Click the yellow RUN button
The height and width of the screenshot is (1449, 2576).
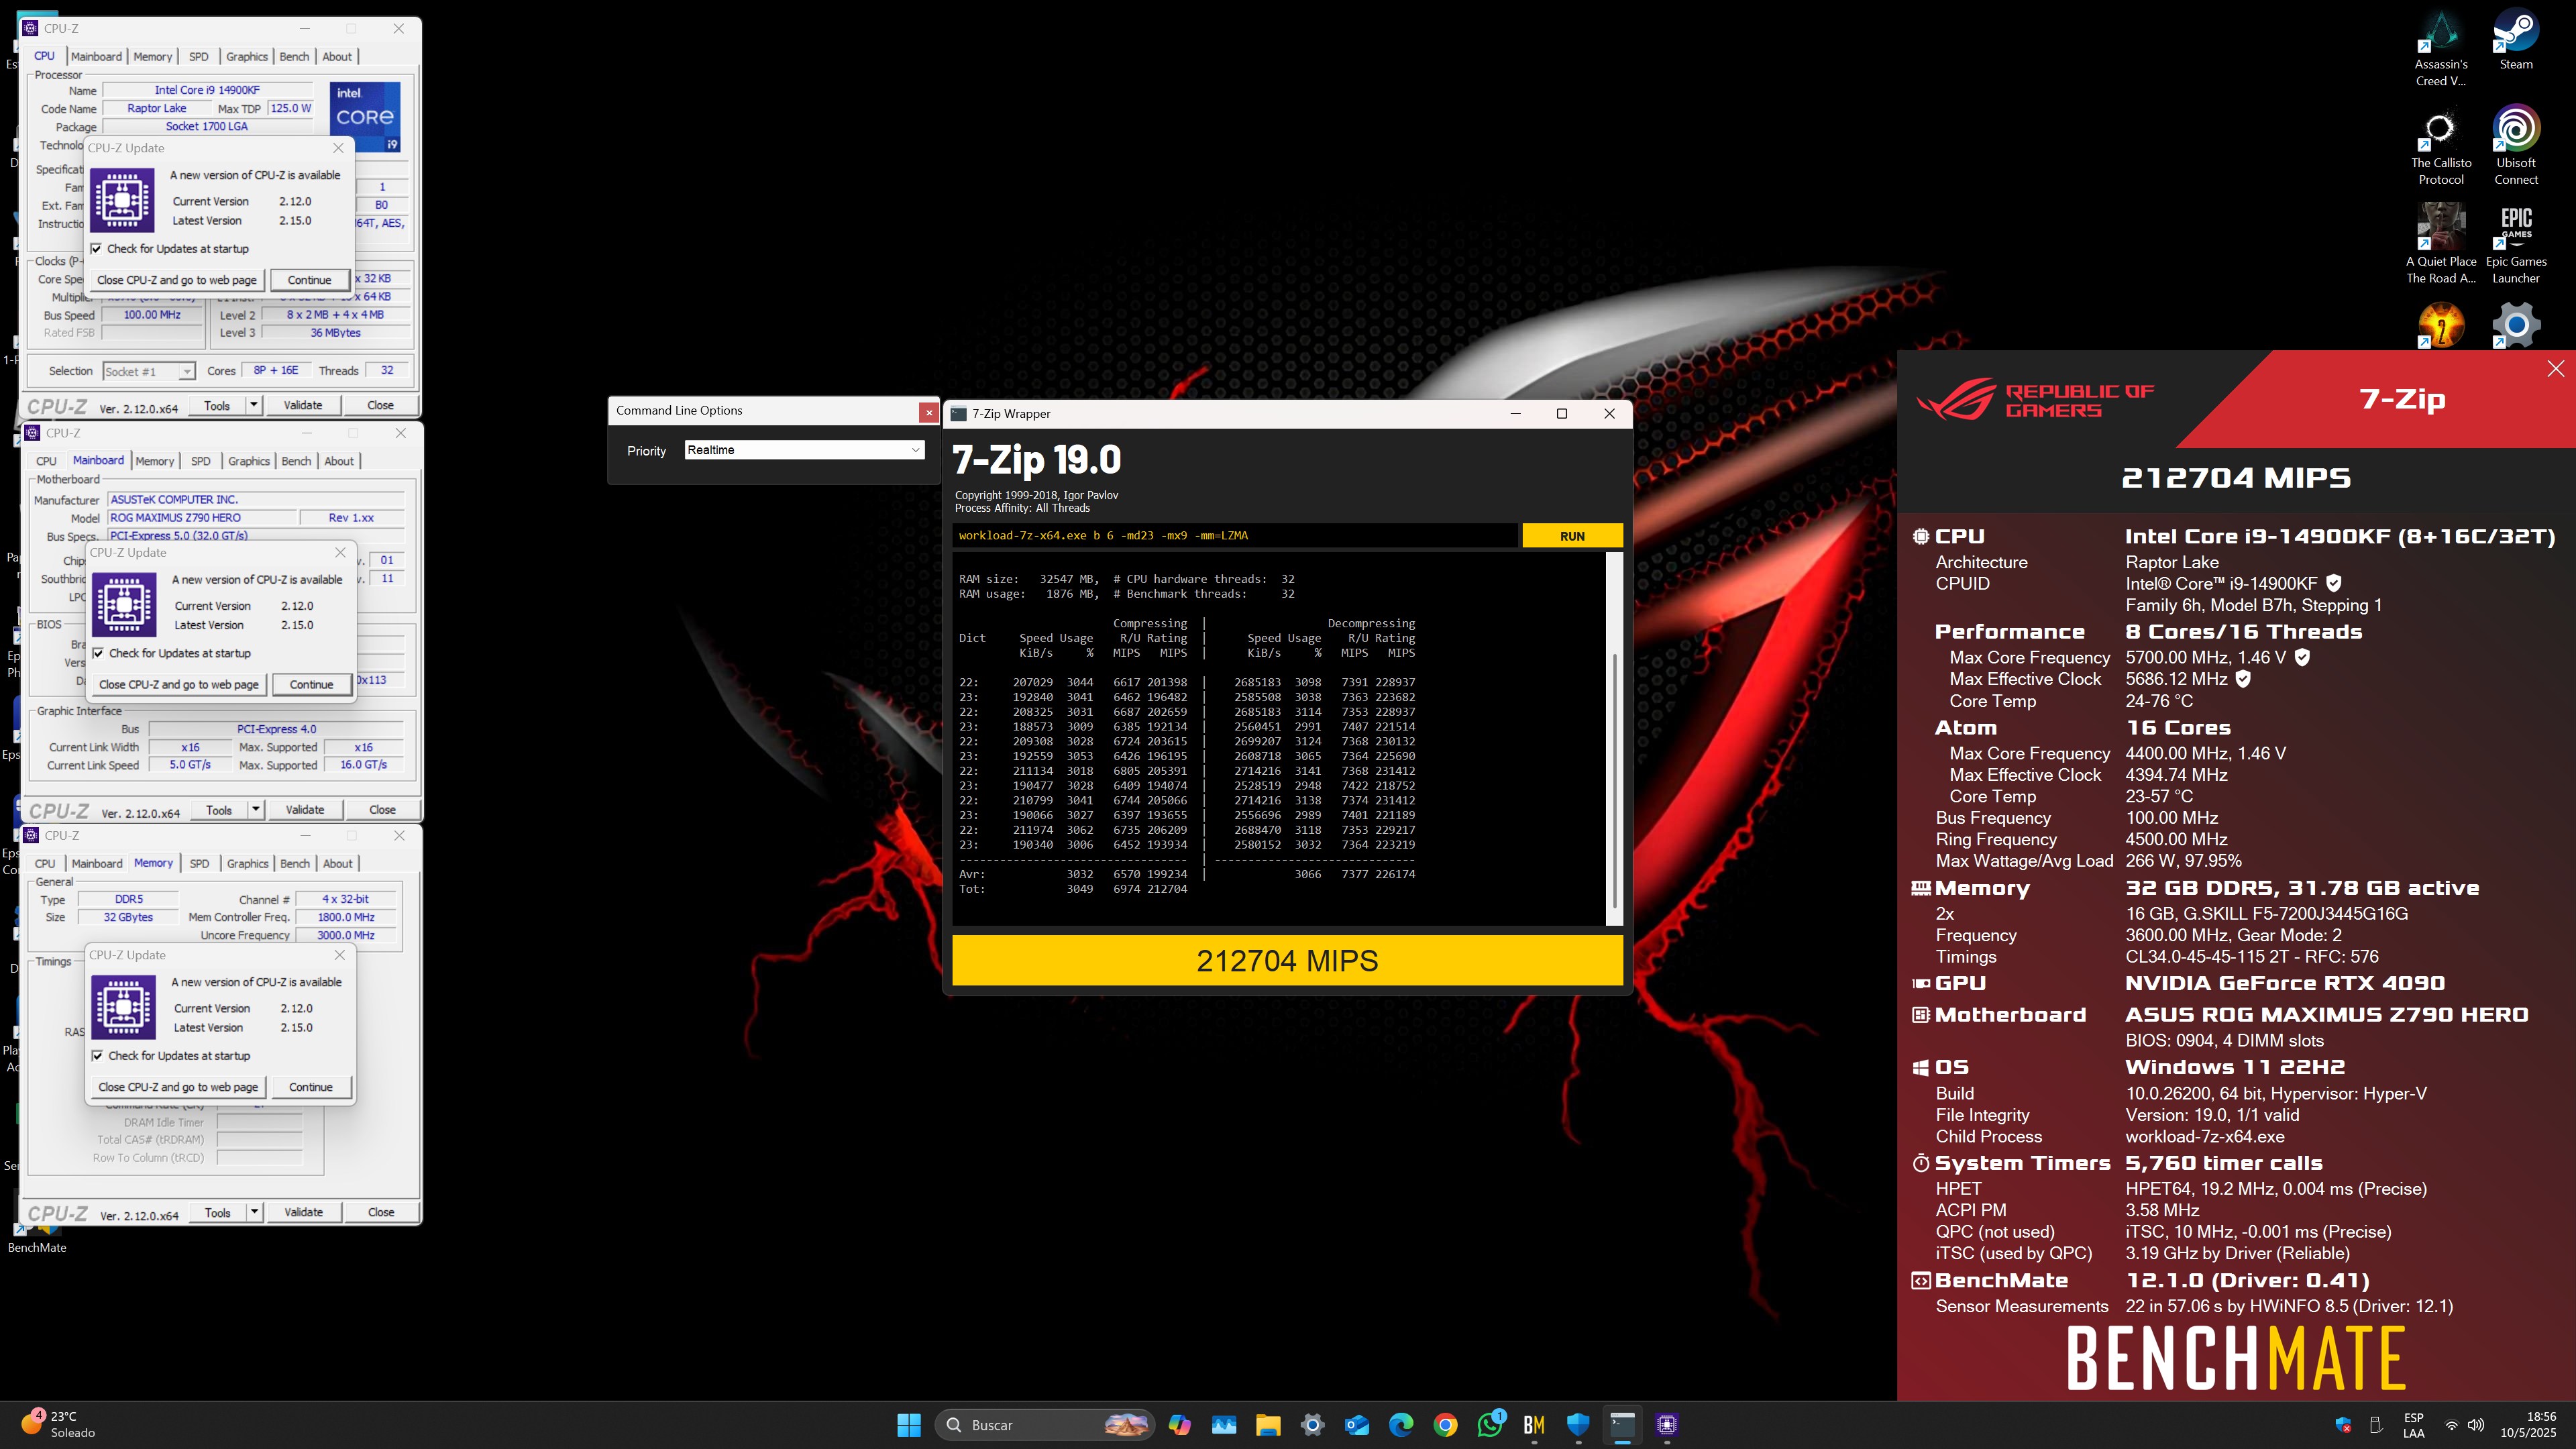point(1572,536)
